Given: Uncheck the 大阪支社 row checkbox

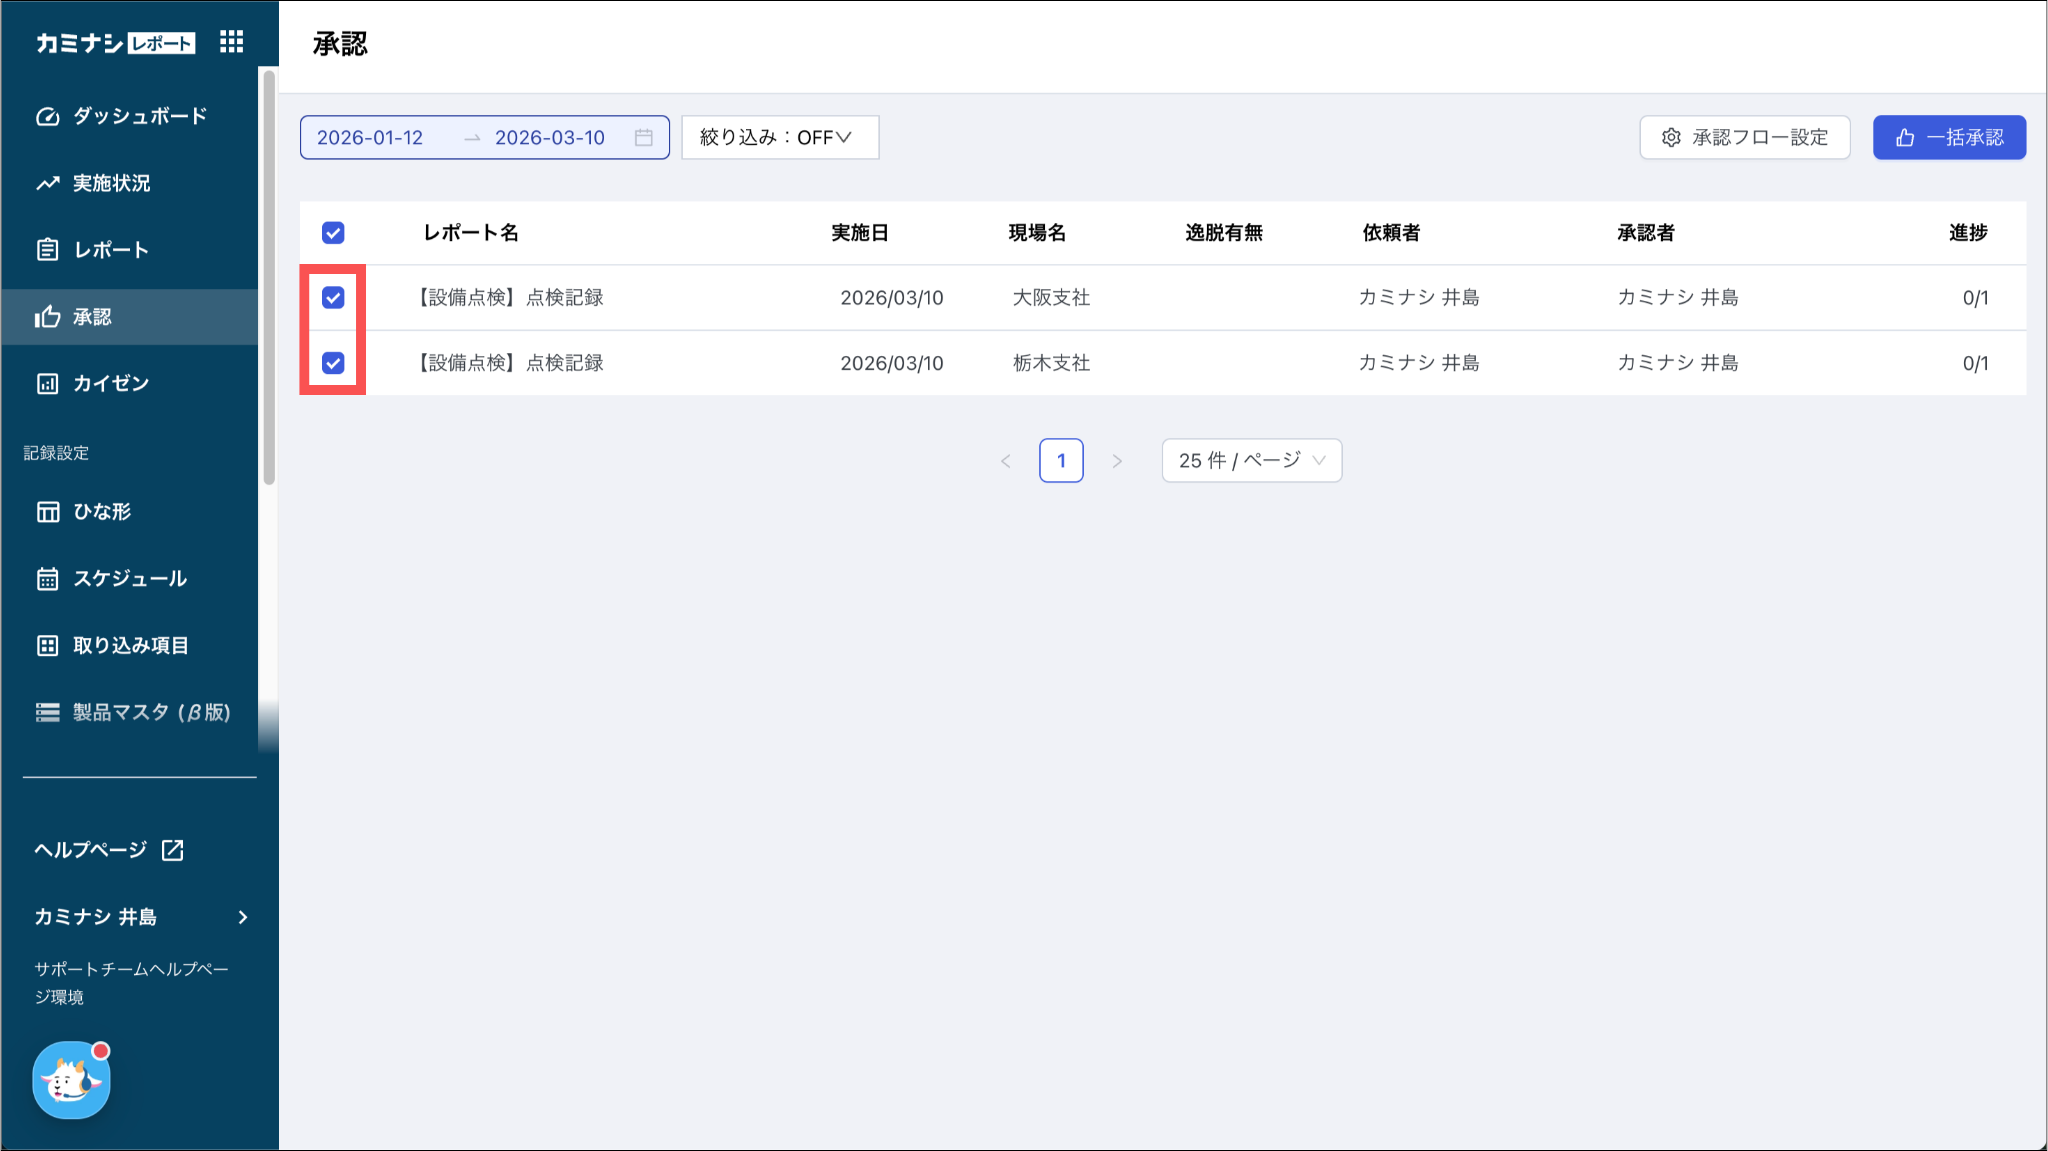Looking at the screenshot, I should 333,298.
